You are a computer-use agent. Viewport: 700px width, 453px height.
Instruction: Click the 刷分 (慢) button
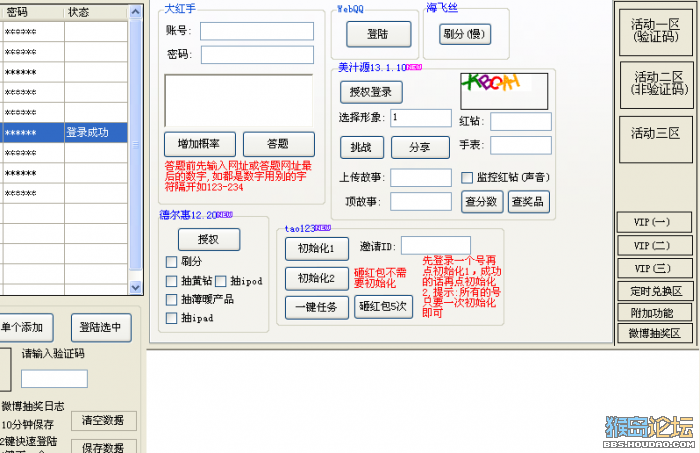pos(465,34)
